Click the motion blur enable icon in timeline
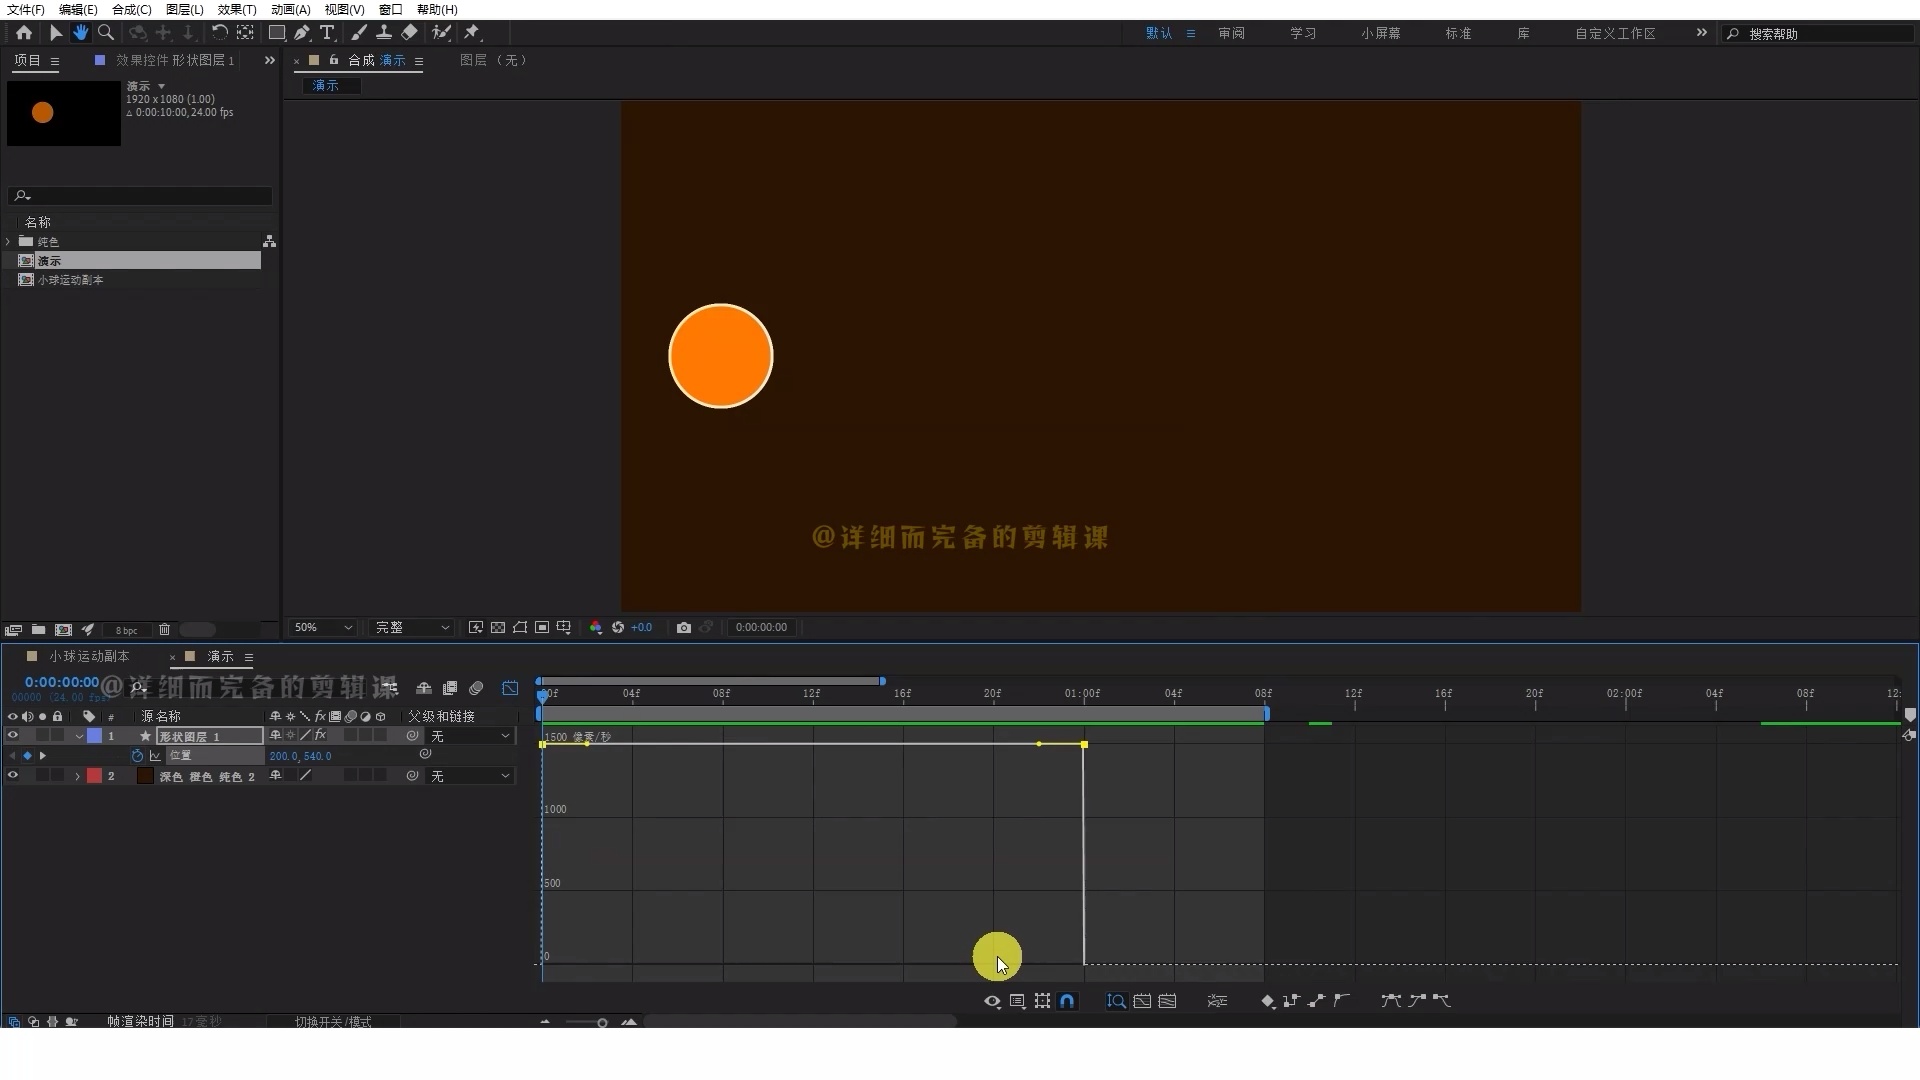 tap(476, 688)
